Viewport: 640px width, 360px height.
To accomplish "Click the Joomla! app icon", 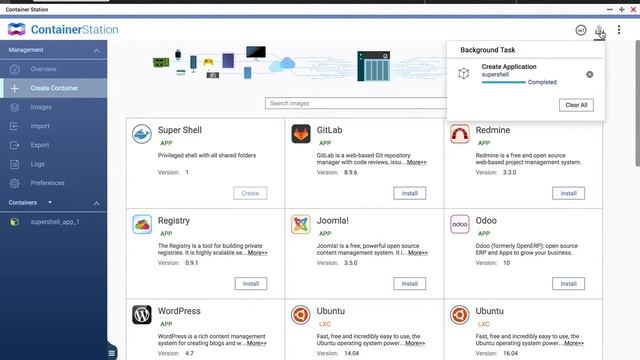I will point(301,224).
